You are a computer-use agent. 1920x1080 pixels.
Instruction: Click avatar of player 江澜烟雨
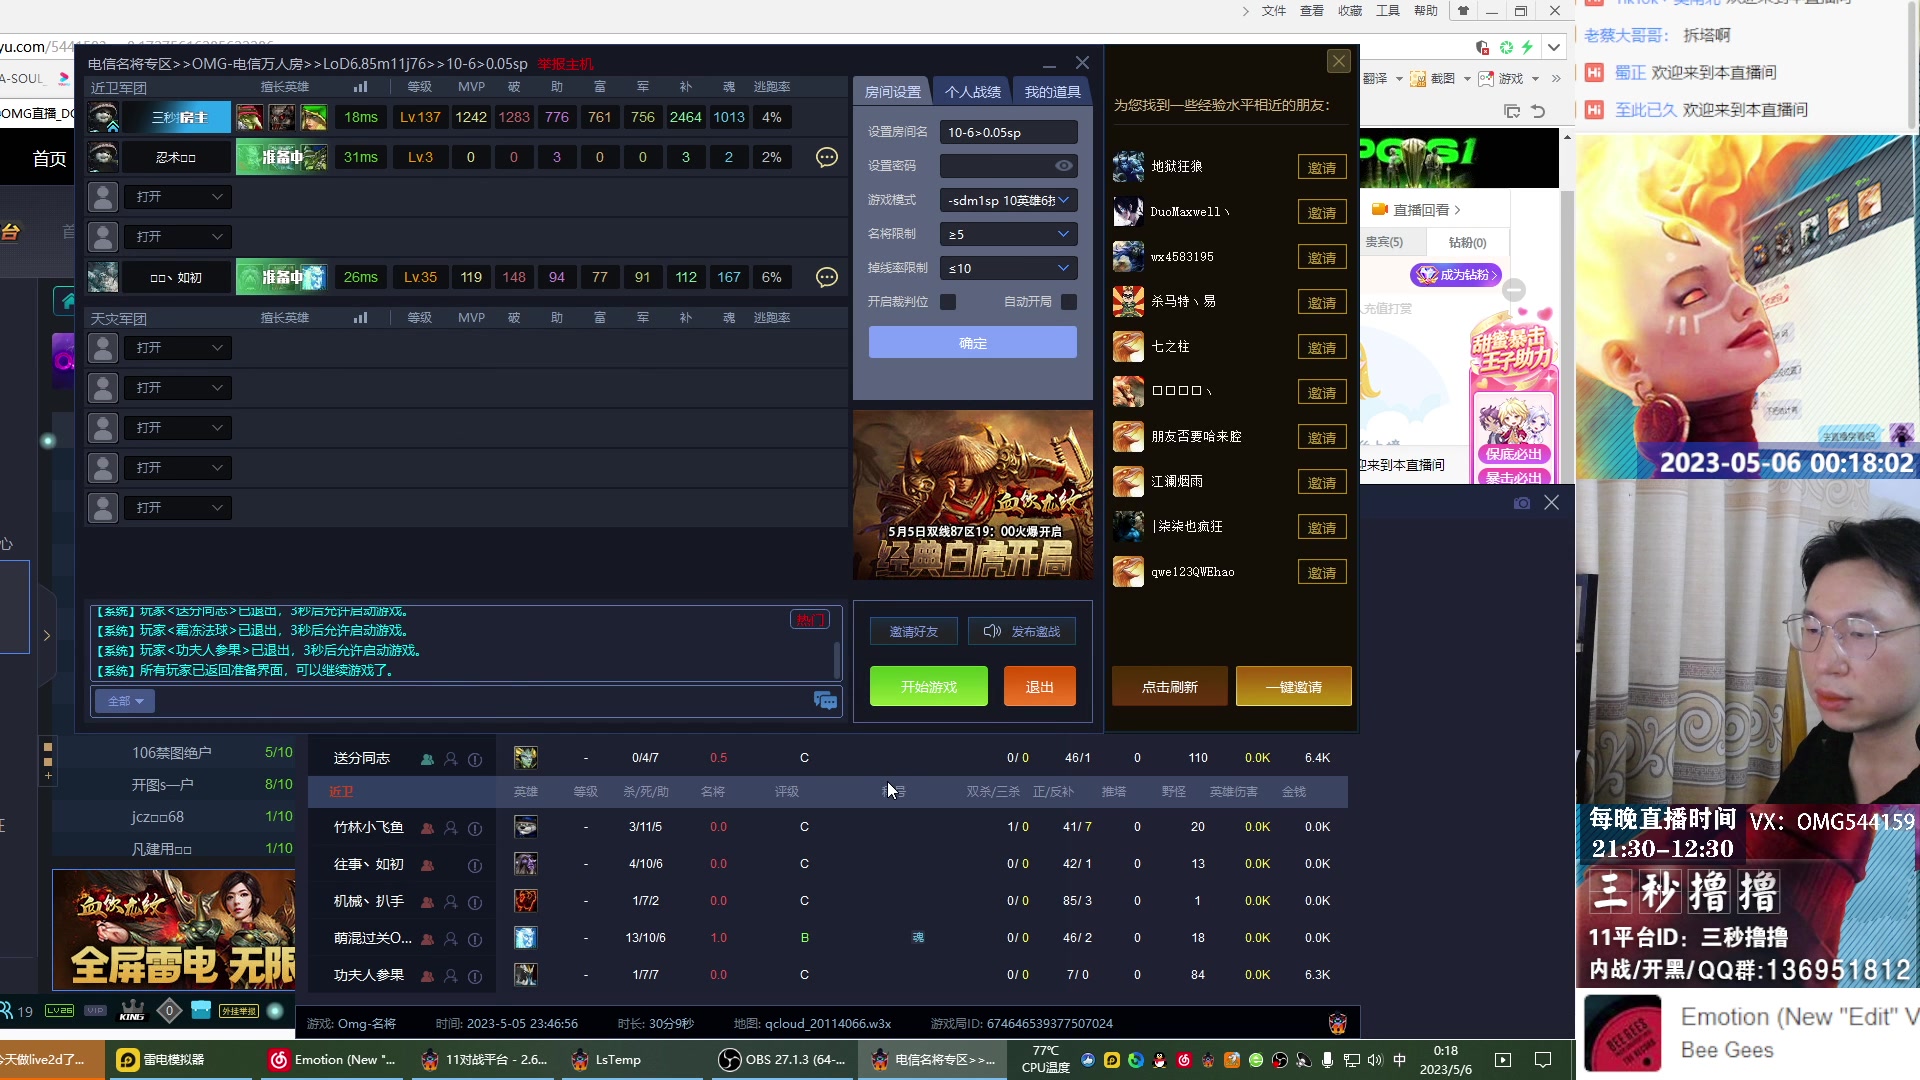[x=1128, y=481]
